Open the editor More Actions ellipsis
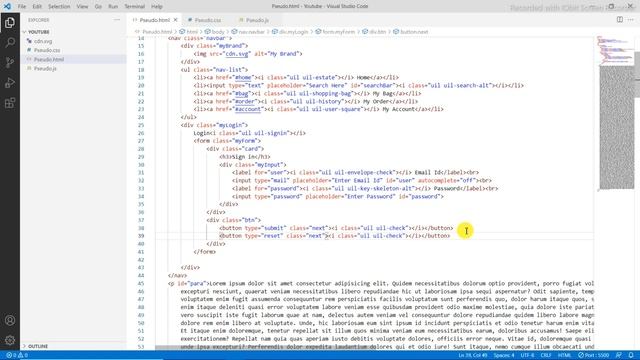Viewport: 640px width, 360px height. click(x=631, y=20)
